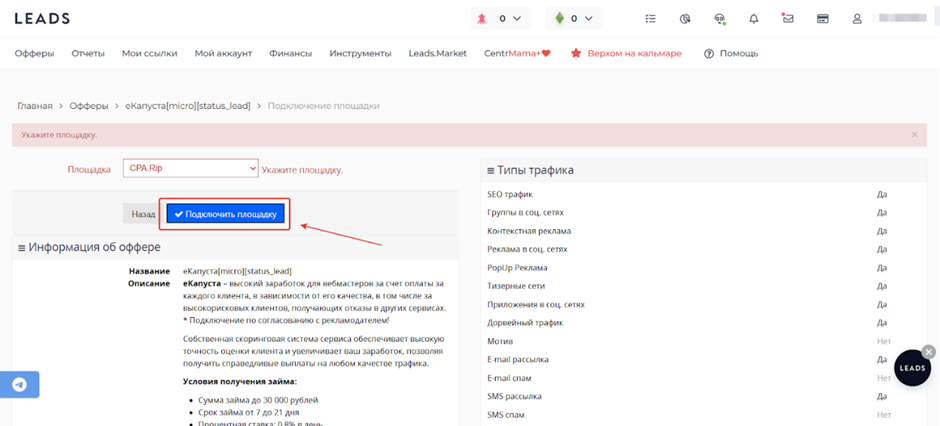Click the Дорвейный трафик row
Image resolution: width=940 pixels, height=426 pixels.
704,323
